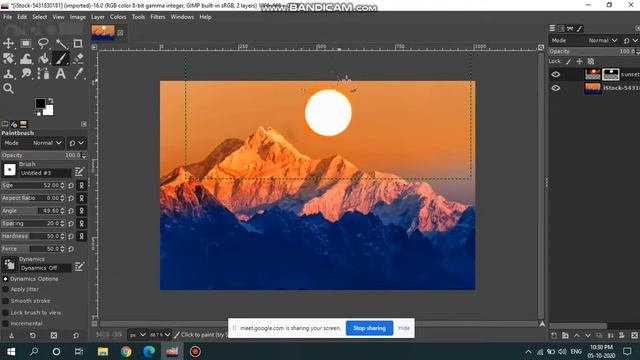The image size is (640, 360).
Task: Open Paintbrush Mode Normal dropdown
Action: (33, 143)
